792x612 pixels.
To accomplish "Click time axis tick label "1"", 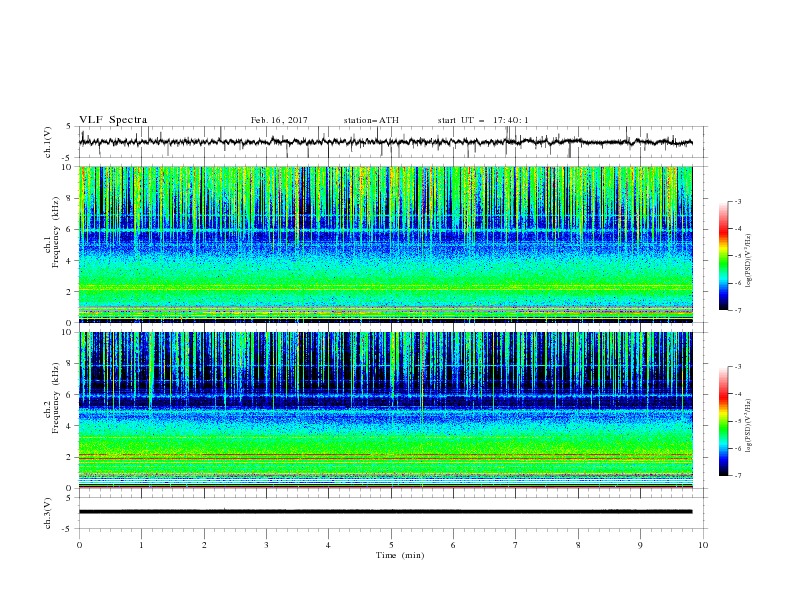I will 141,545.
